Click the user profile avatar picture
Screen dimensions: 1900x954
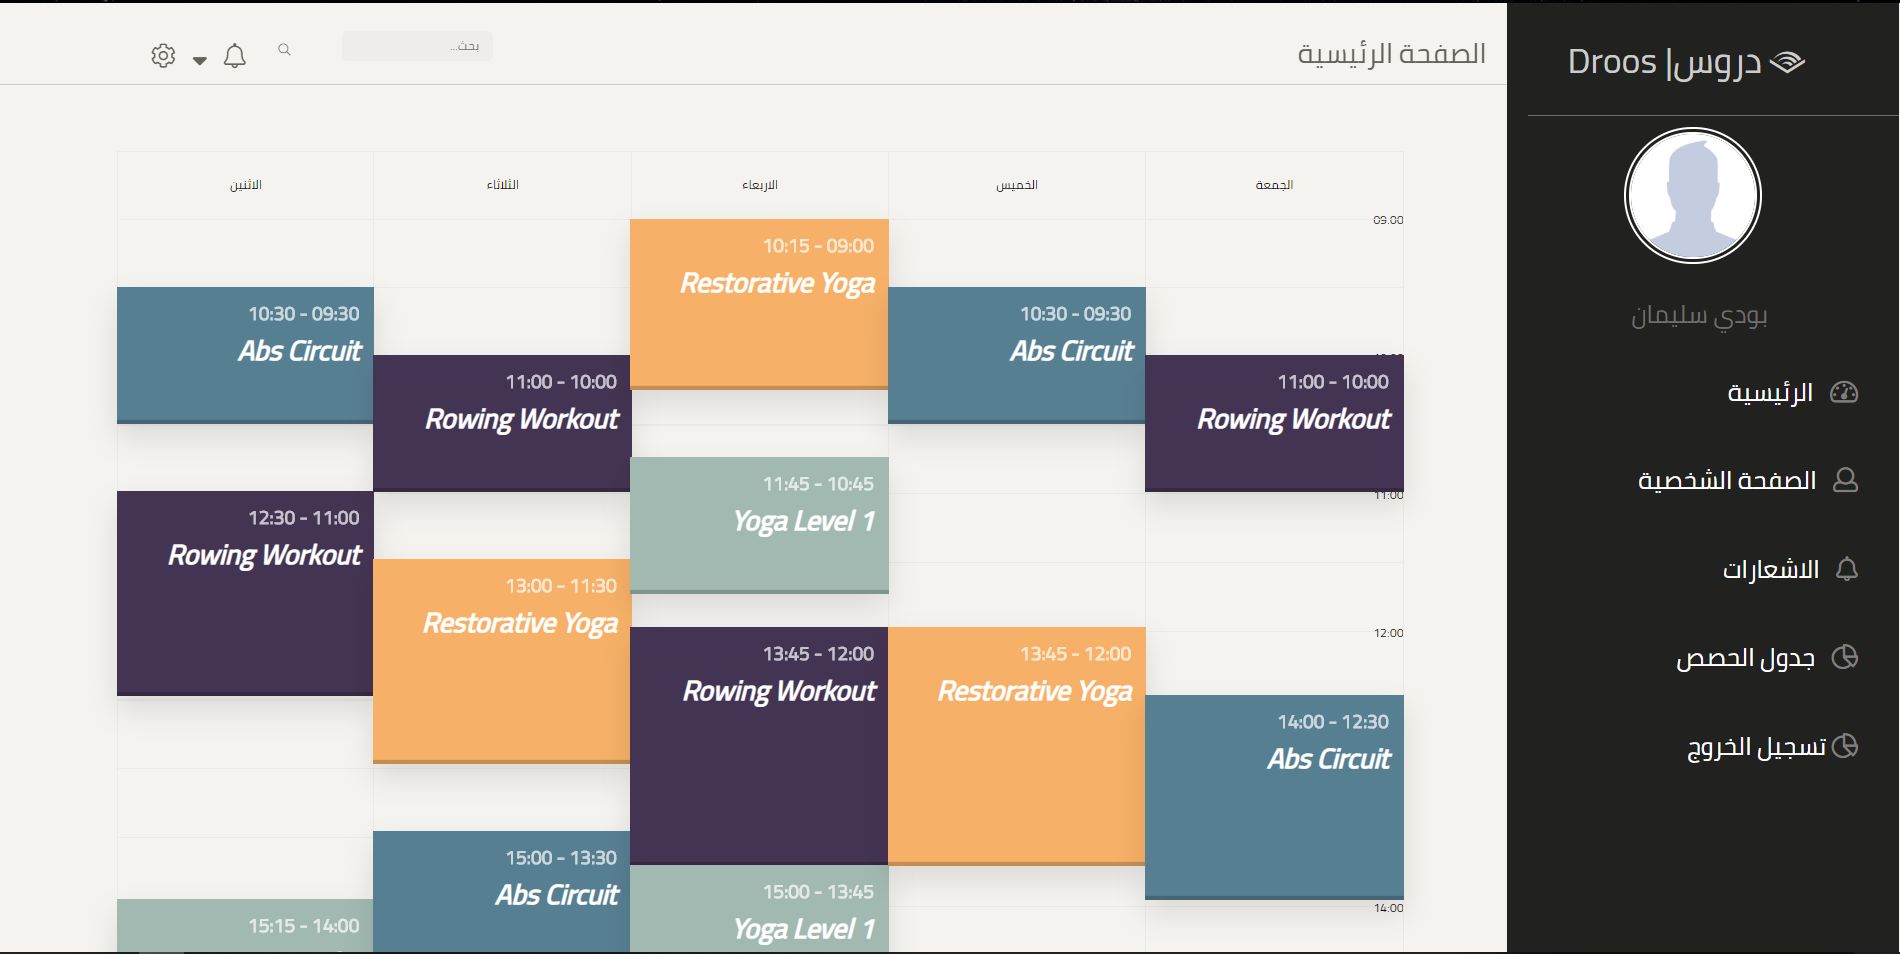1693,196
